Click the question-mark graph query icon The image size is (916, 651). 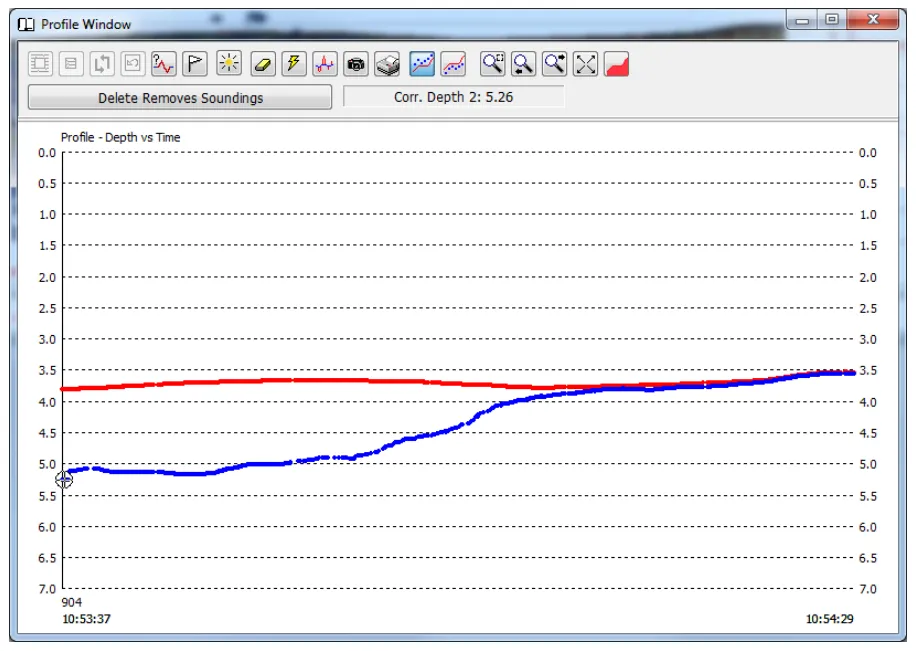coord(163,64)
